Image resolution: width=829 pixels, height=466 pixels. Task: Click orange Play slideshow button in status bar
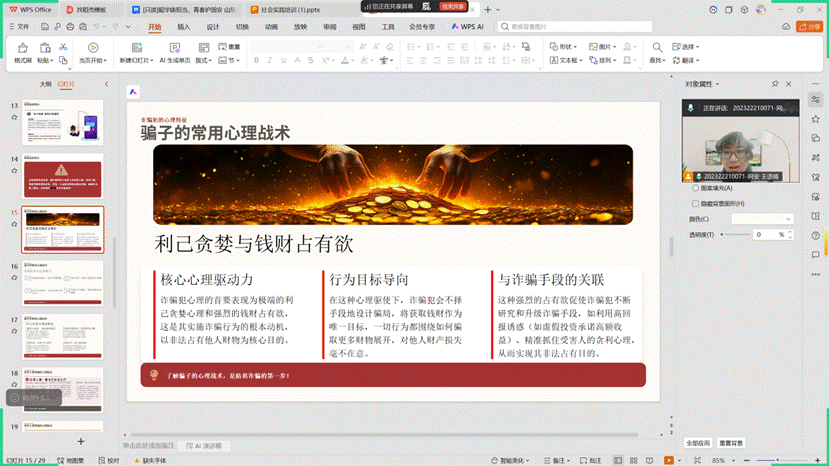point(669,461)
